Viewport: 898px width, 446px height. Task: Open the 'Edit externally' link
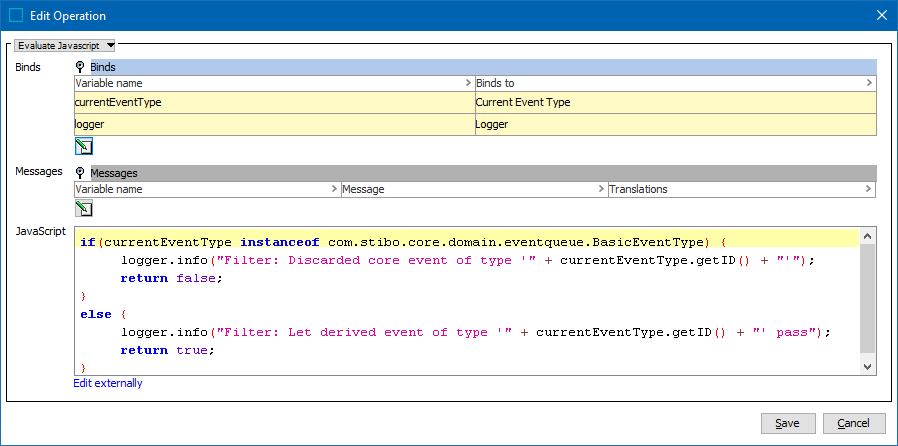[108, 383]
